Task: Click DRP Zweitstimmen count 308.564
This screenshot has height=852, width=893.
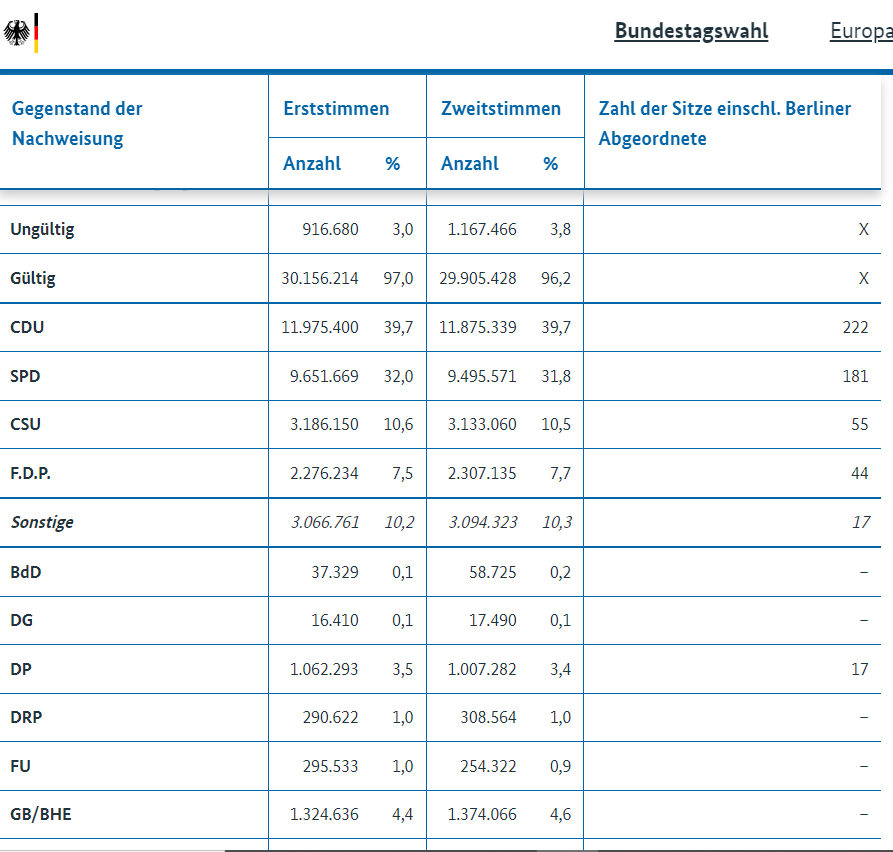Action: pos(488,717)
